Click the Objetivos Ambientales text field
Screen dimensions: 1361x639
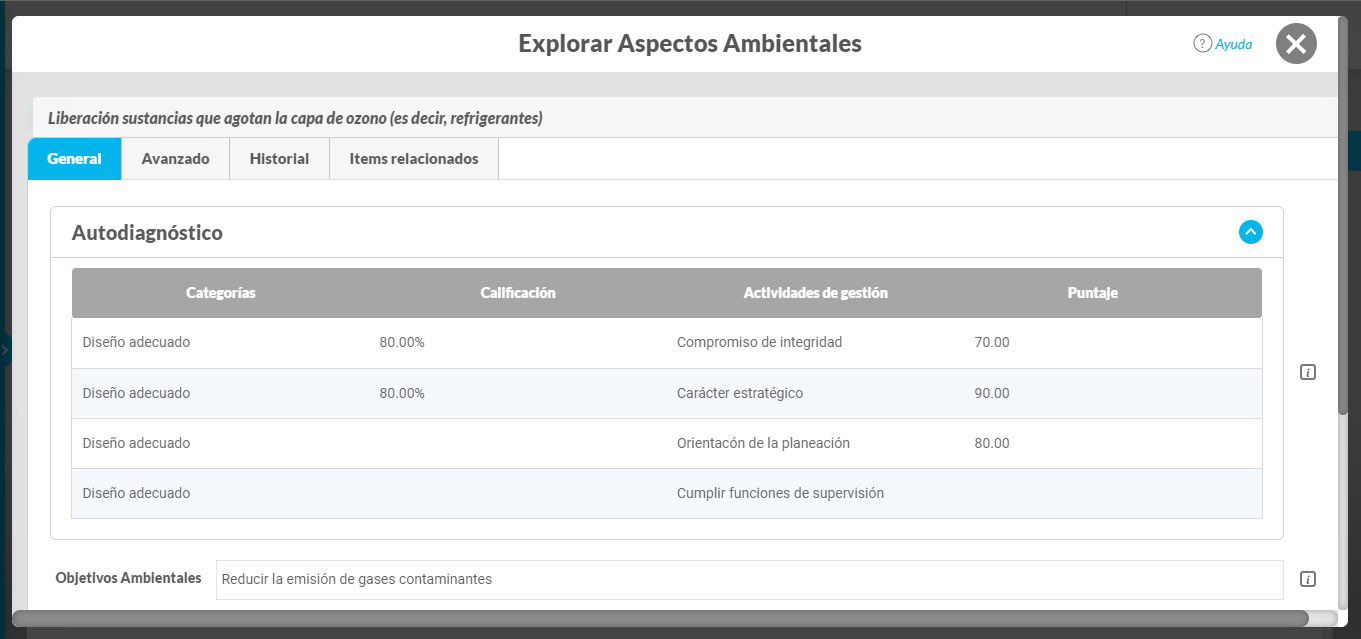click(x=749, y=579)
